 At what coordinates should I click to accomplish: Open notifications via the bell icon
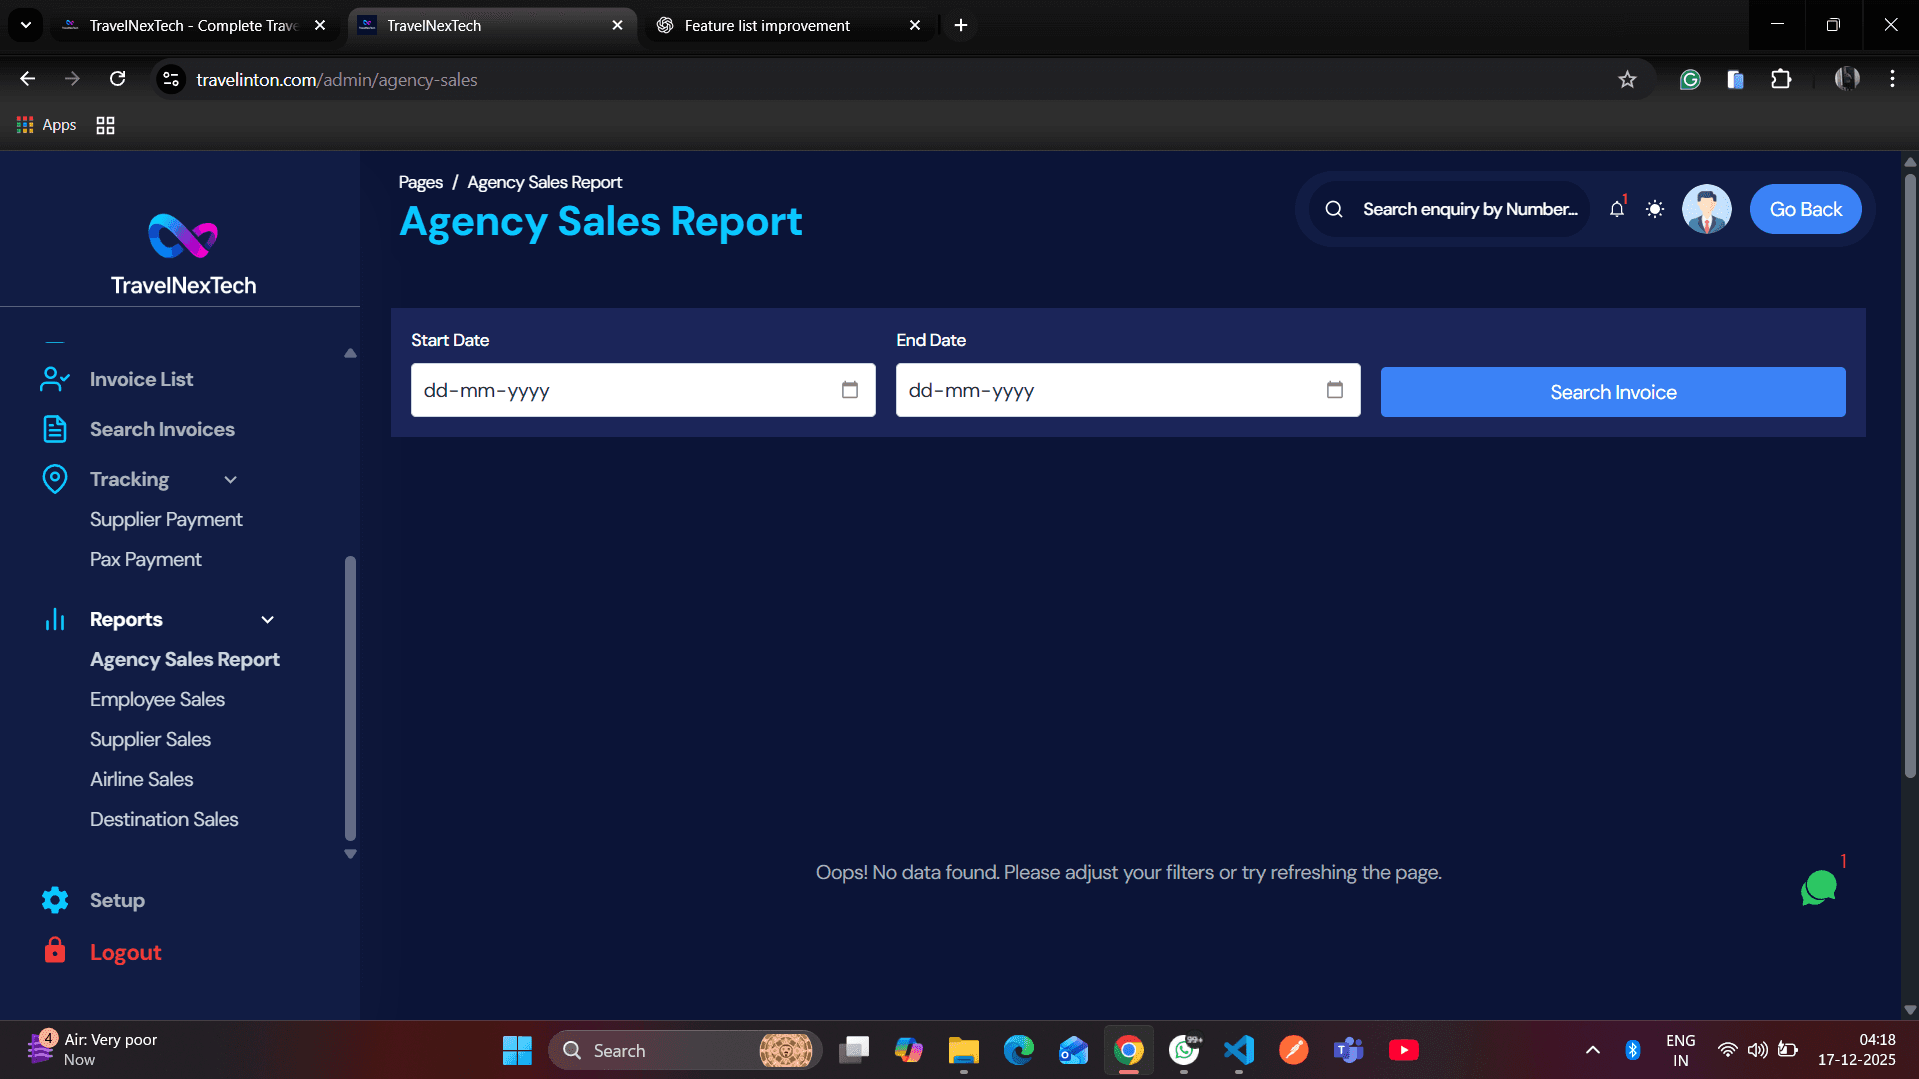click(1616, 209)
